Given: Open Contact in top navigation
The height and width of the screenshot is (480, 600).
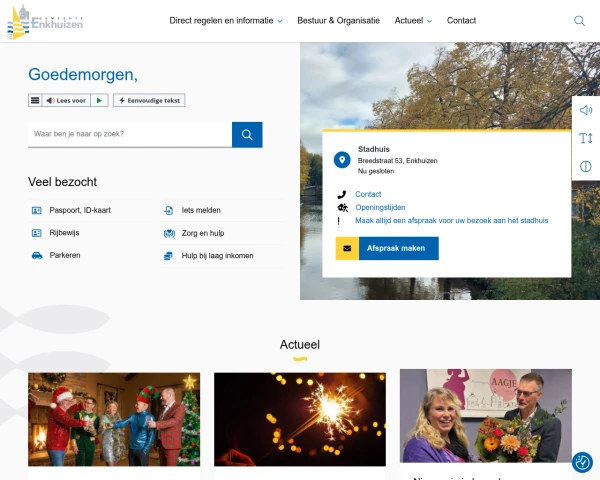Looking at the screenshot, I should [461, 21].
